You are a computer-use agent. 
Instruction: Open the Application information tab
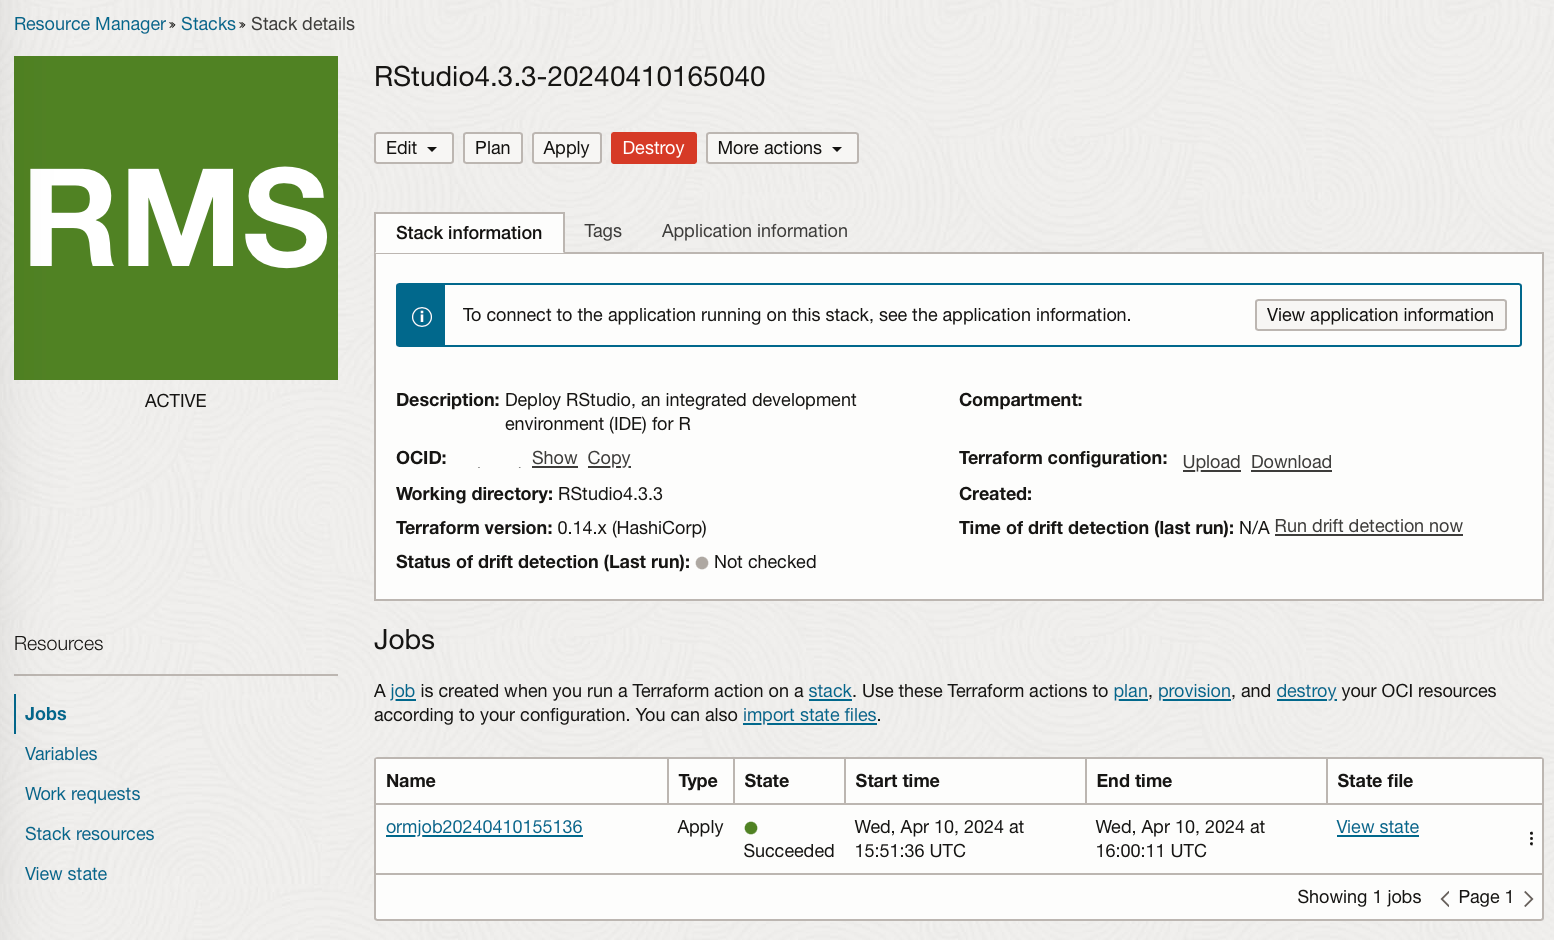click(x=755, y=231)
